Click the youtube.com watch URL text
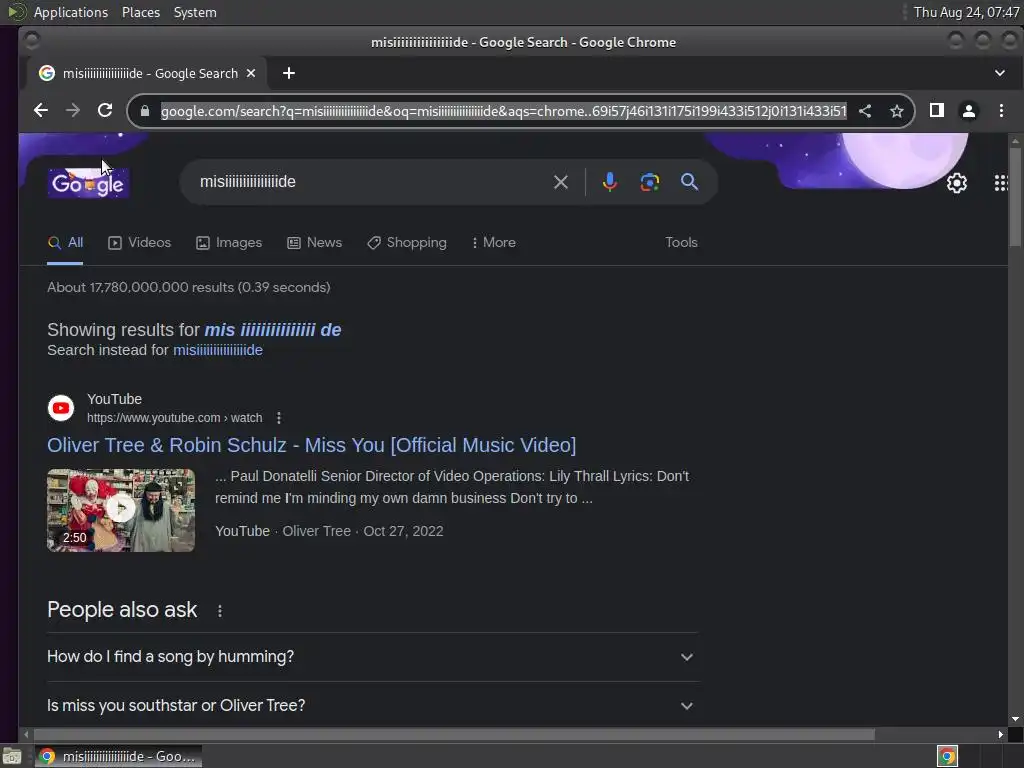Viewport: 1024px width, 768px height. [174, 418]
